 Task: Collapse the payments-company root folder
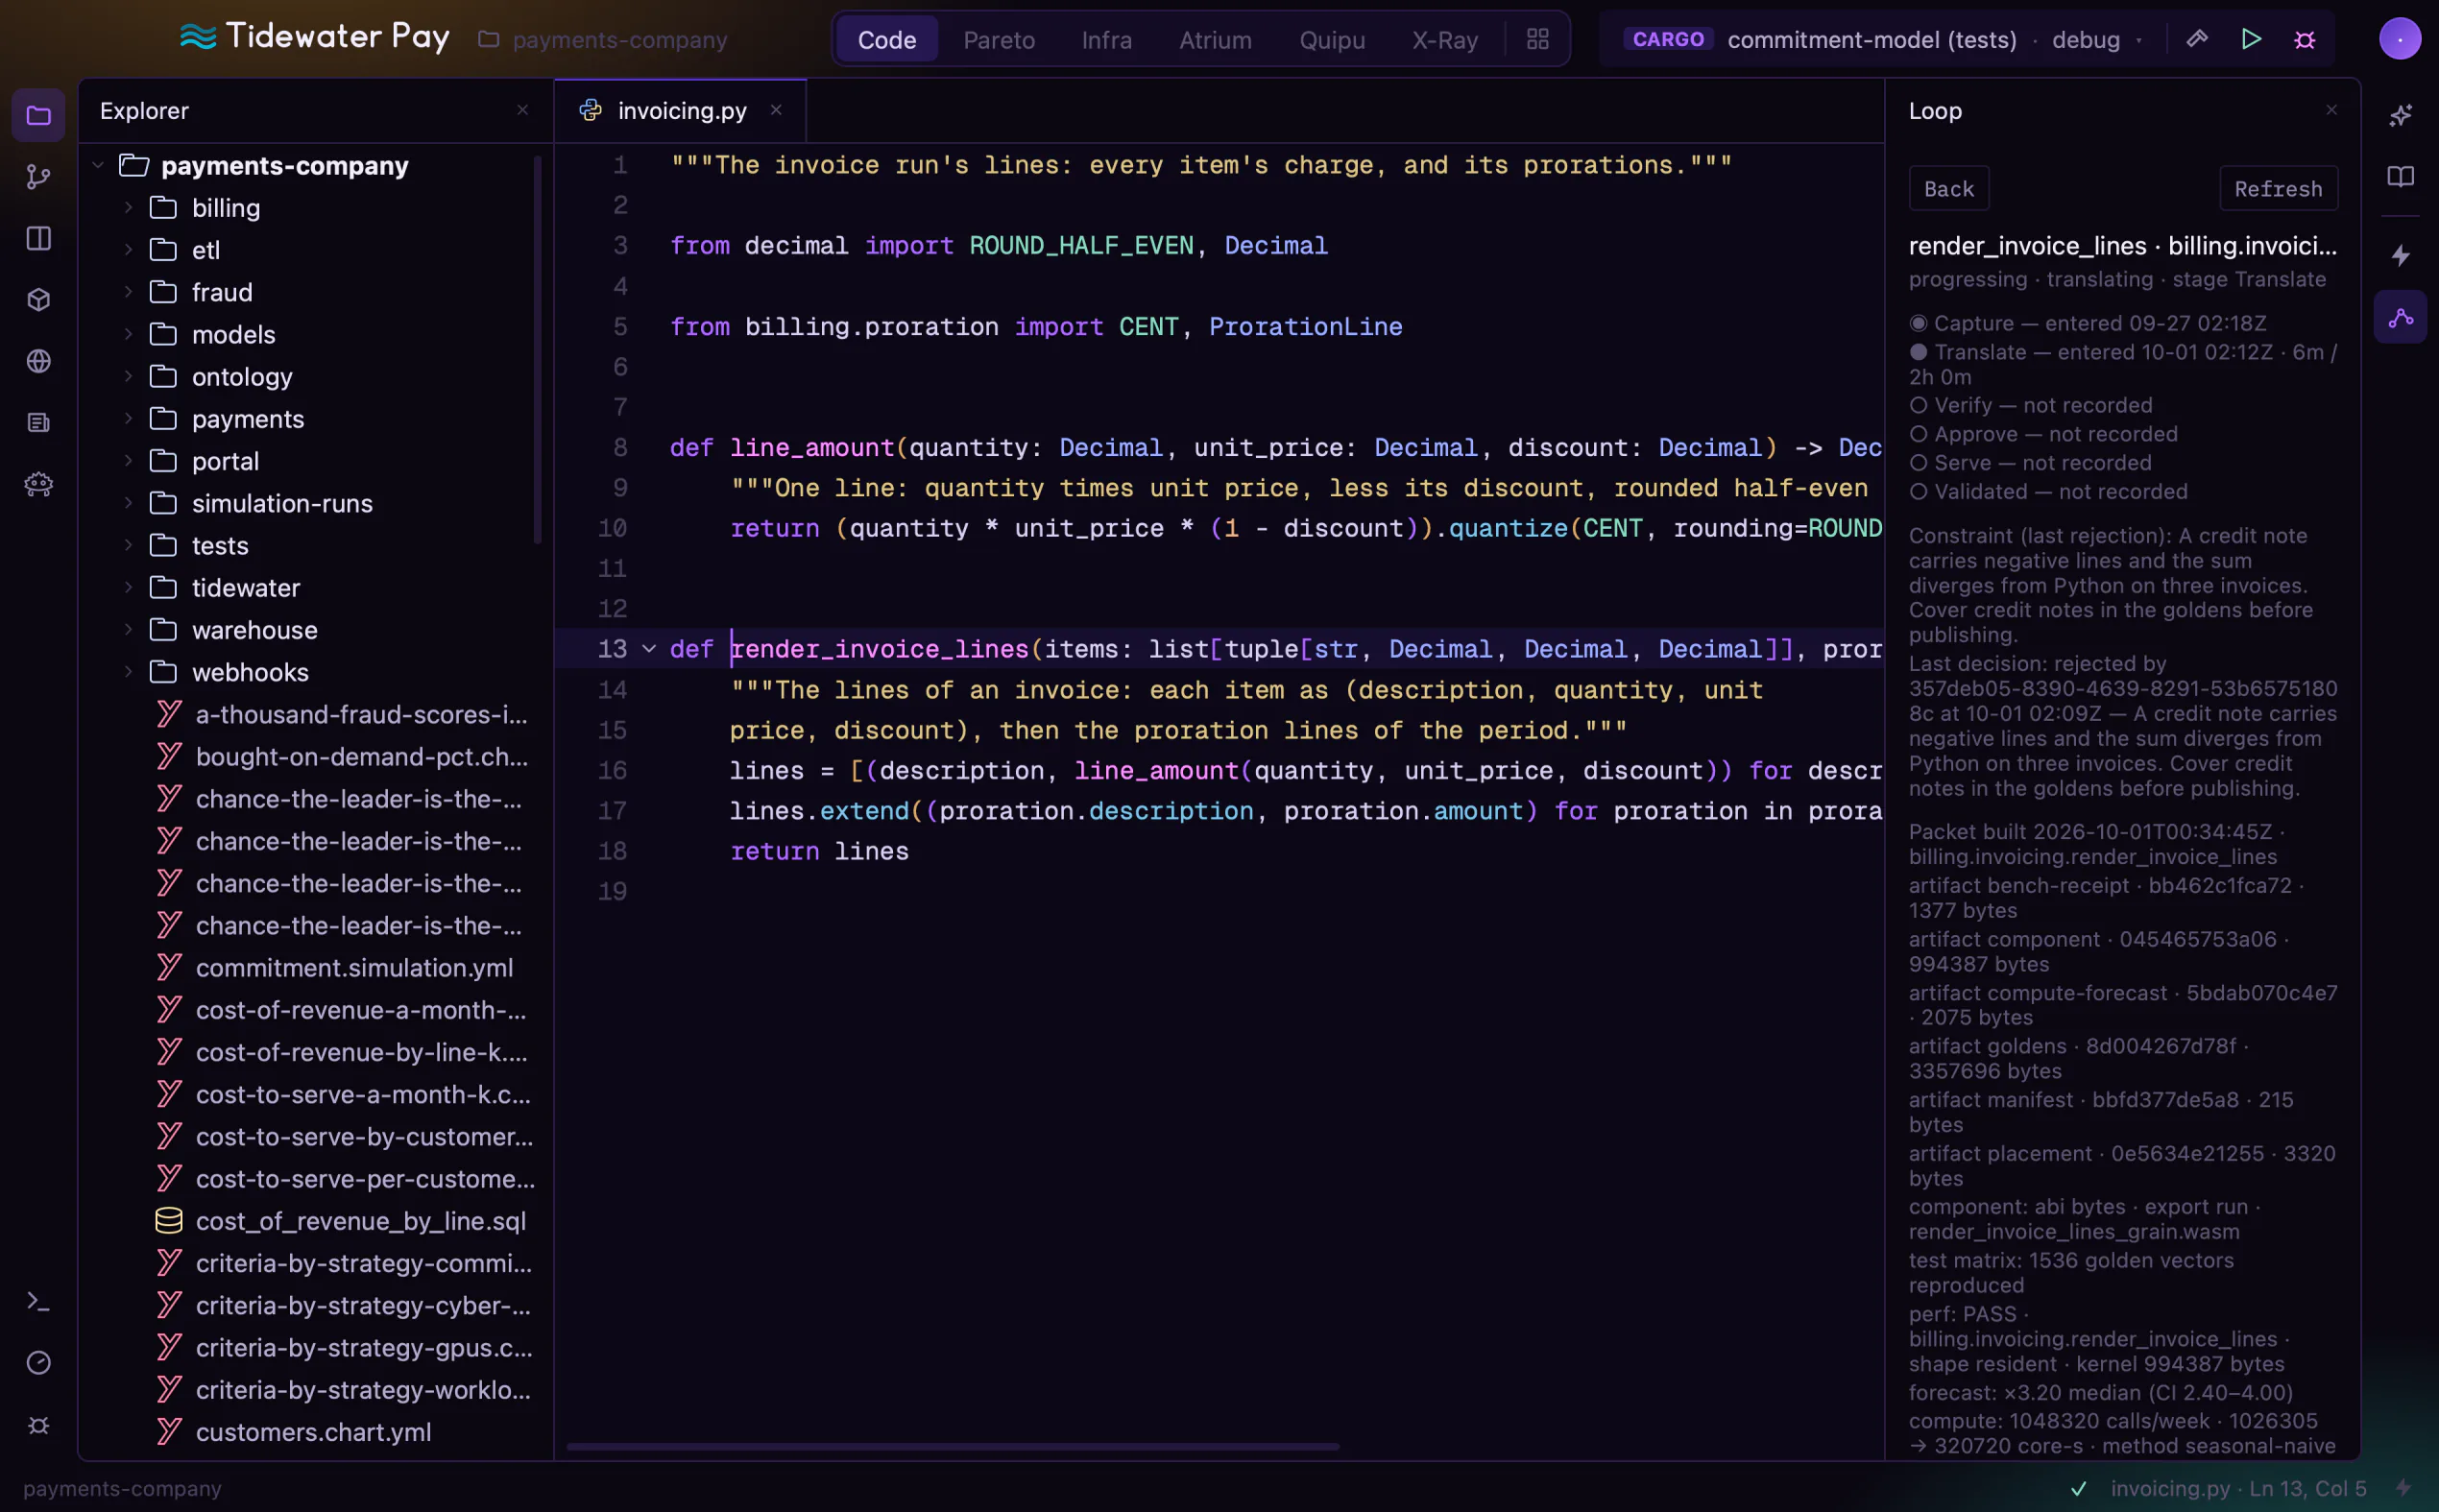tap(98, 165)
